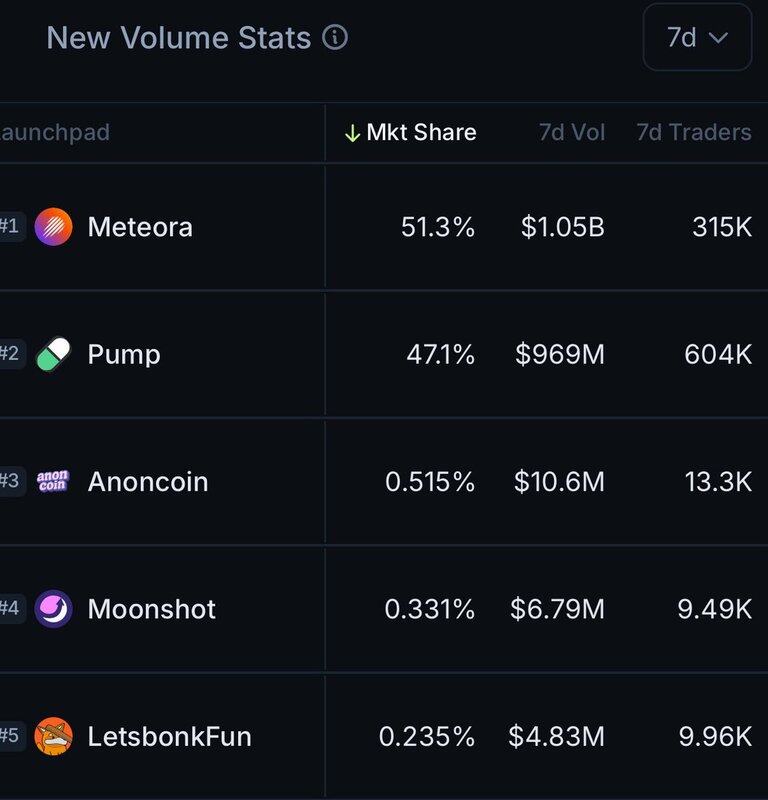Click the Moonshot moon logo icon
This screenshot has width=768, height=800.
(x=54, y=609)
